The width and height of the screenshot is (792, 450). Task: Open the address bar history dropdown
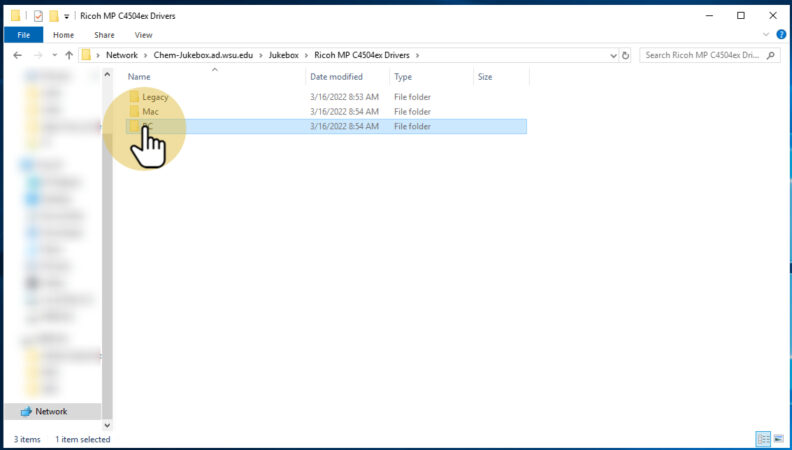click(x=611, y=55)
